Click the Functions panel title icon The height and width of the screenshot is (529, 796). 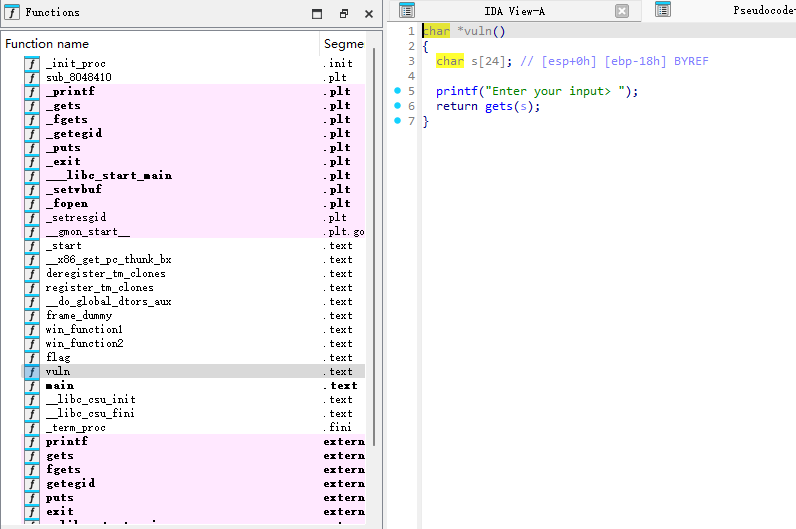[x=12, y=12]
